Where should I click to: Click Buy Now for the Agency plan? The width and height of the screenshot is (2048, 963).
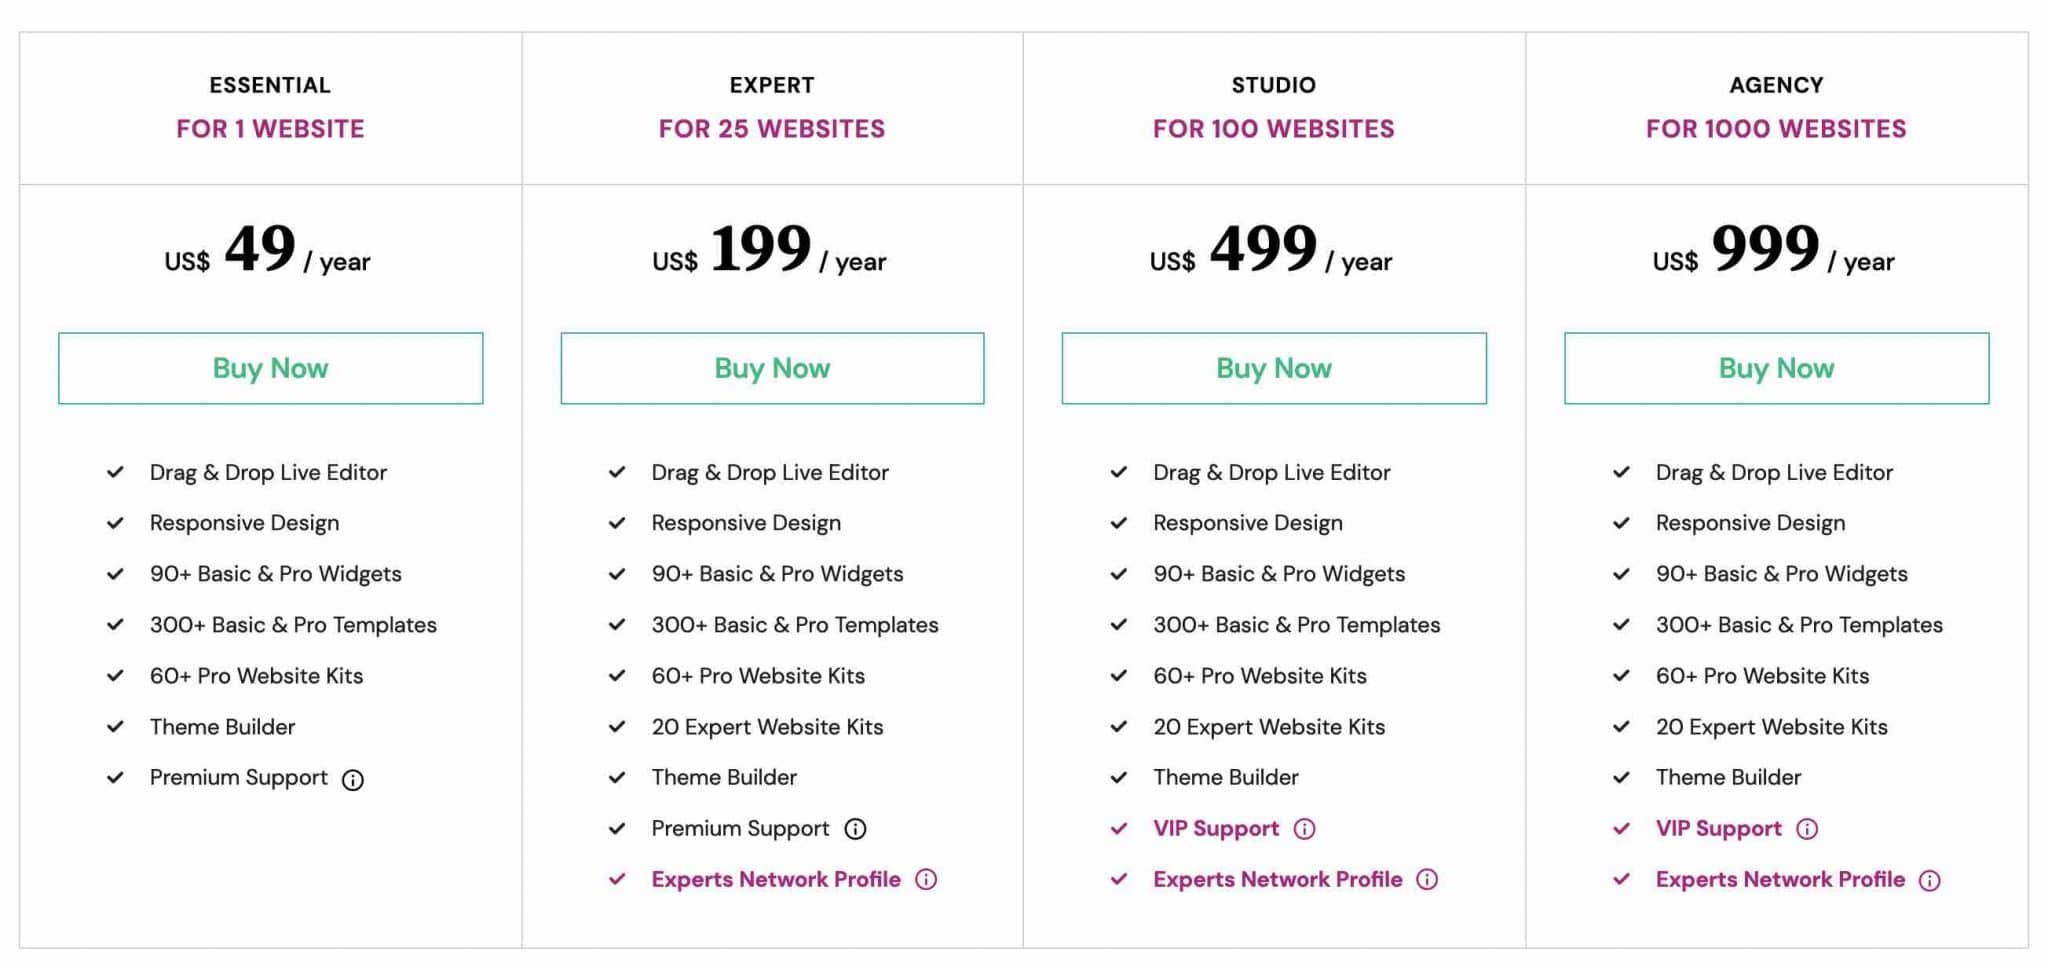tap(1775, 368)
